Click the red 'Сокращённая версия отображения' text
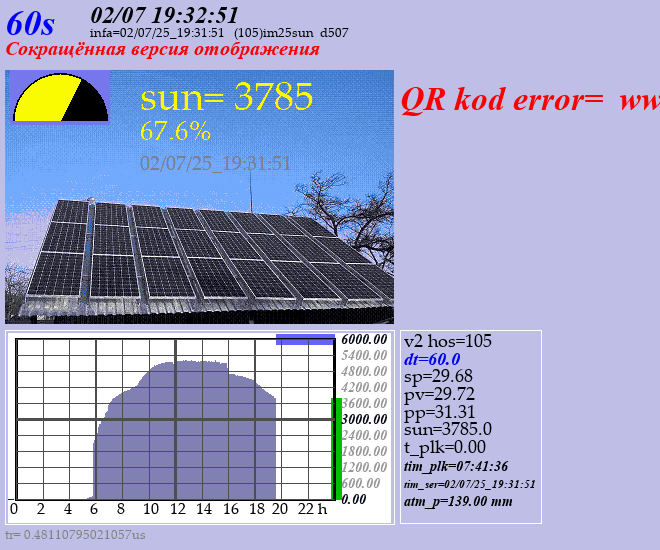Viewport: 660px width, 550px height. click(162, 49)
